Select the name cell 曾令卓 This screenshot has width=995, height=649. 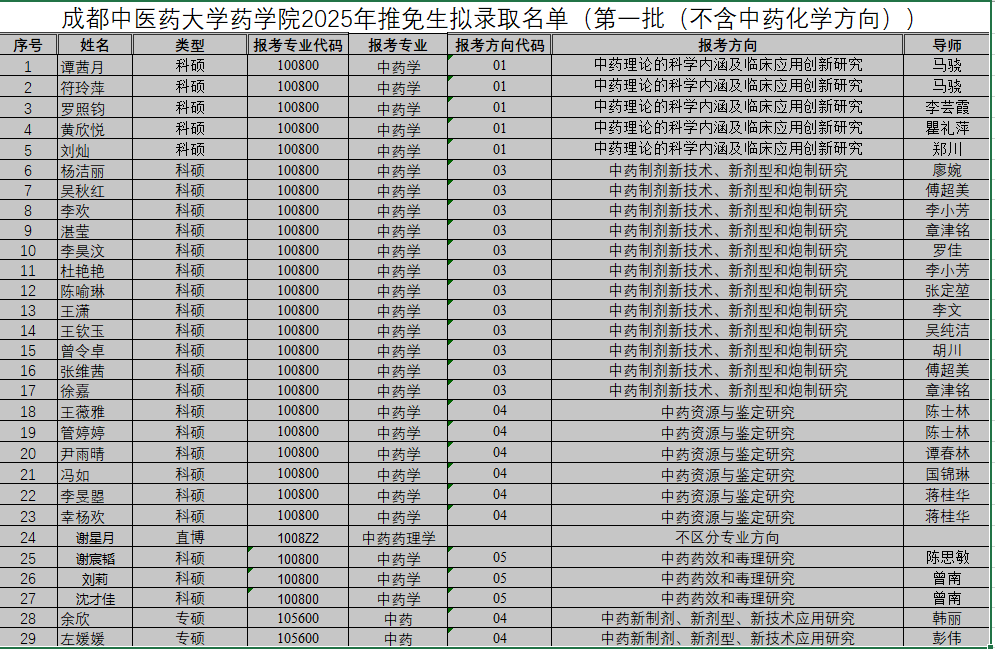pyautogui.click(x=95, y=350)
